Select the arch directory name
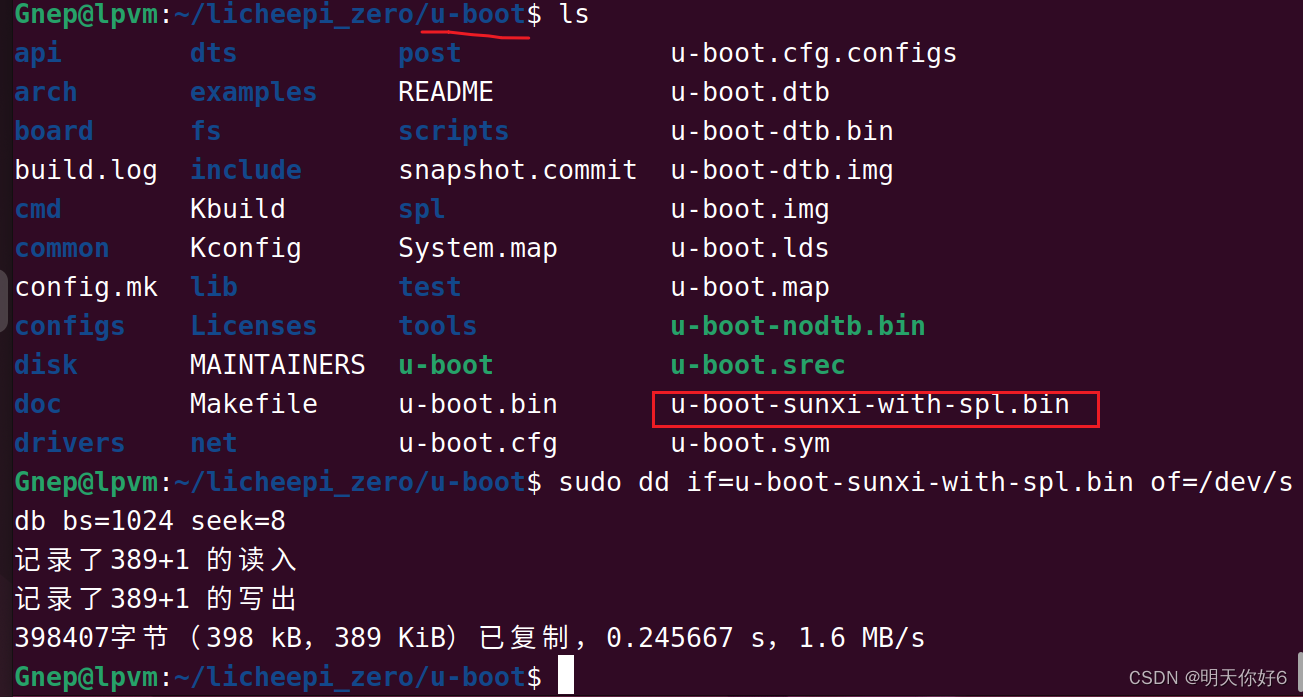Image resolution: width=1303 pixels, height=697 pixels. click(45, 91)
